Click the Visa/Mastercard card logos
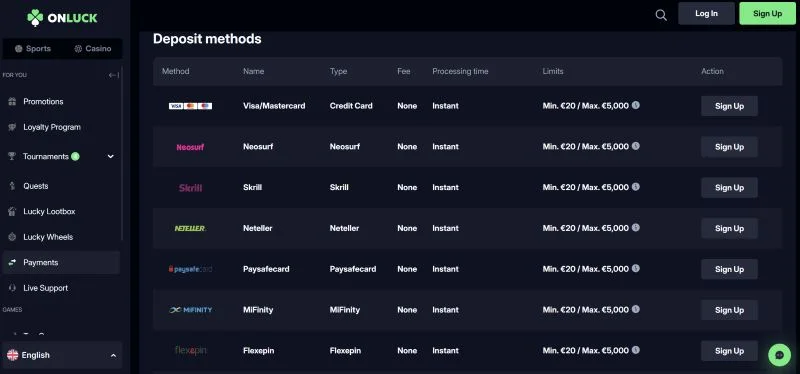This screenshot has height=374, width=800. (x=190, y=106)
